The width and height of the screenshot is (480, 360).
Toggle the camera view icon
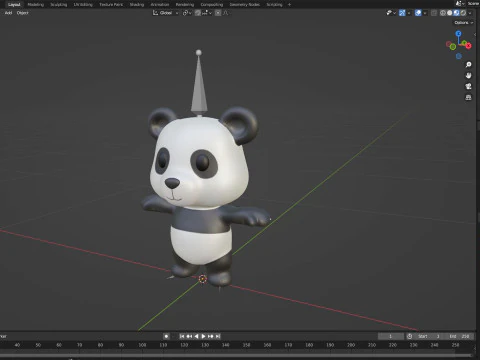[468, 87]
